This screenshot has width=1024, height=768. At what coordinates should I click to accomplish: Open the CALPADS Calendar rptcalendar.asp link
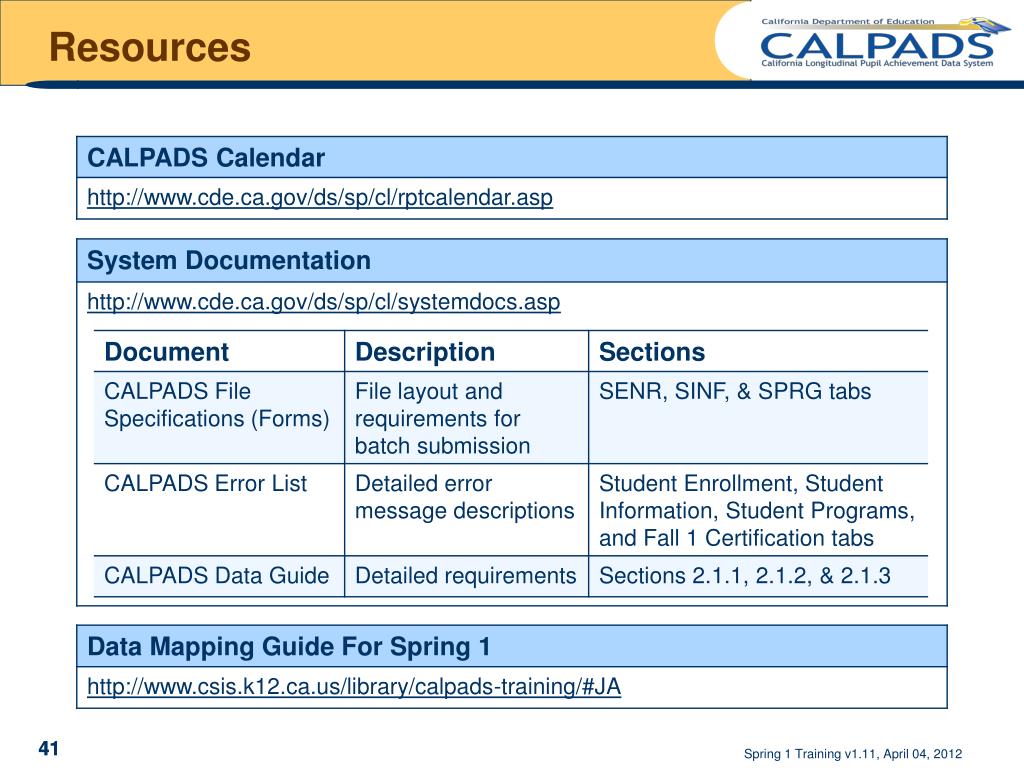pyautogui.click(x=320, y=197)
